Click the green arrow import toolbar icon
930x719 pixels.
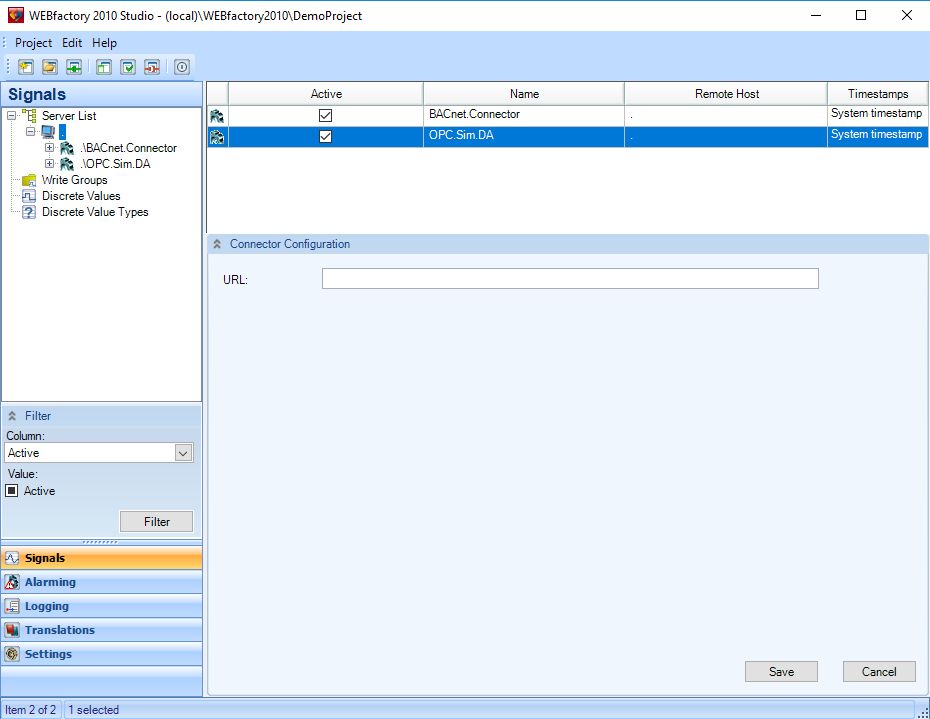[74, 67]
